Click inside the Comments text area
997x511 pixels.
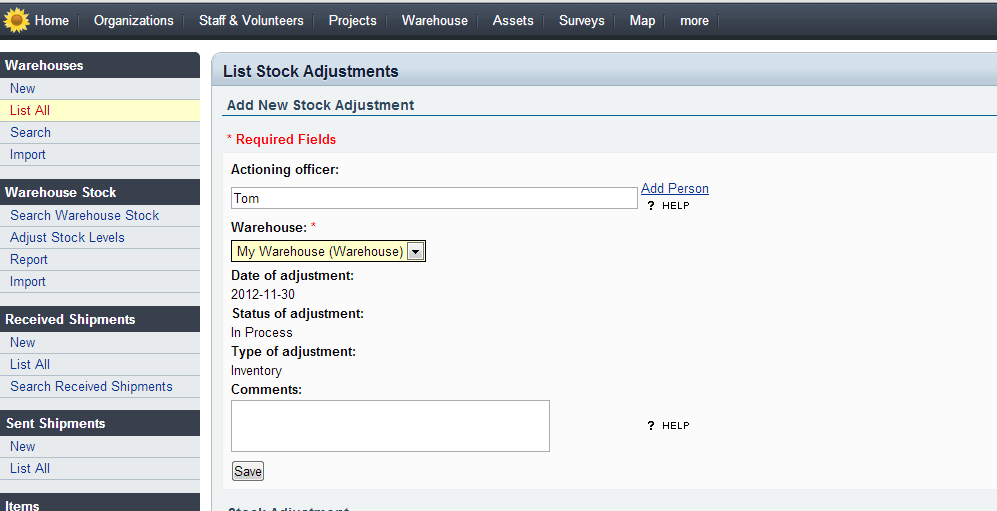390,426
